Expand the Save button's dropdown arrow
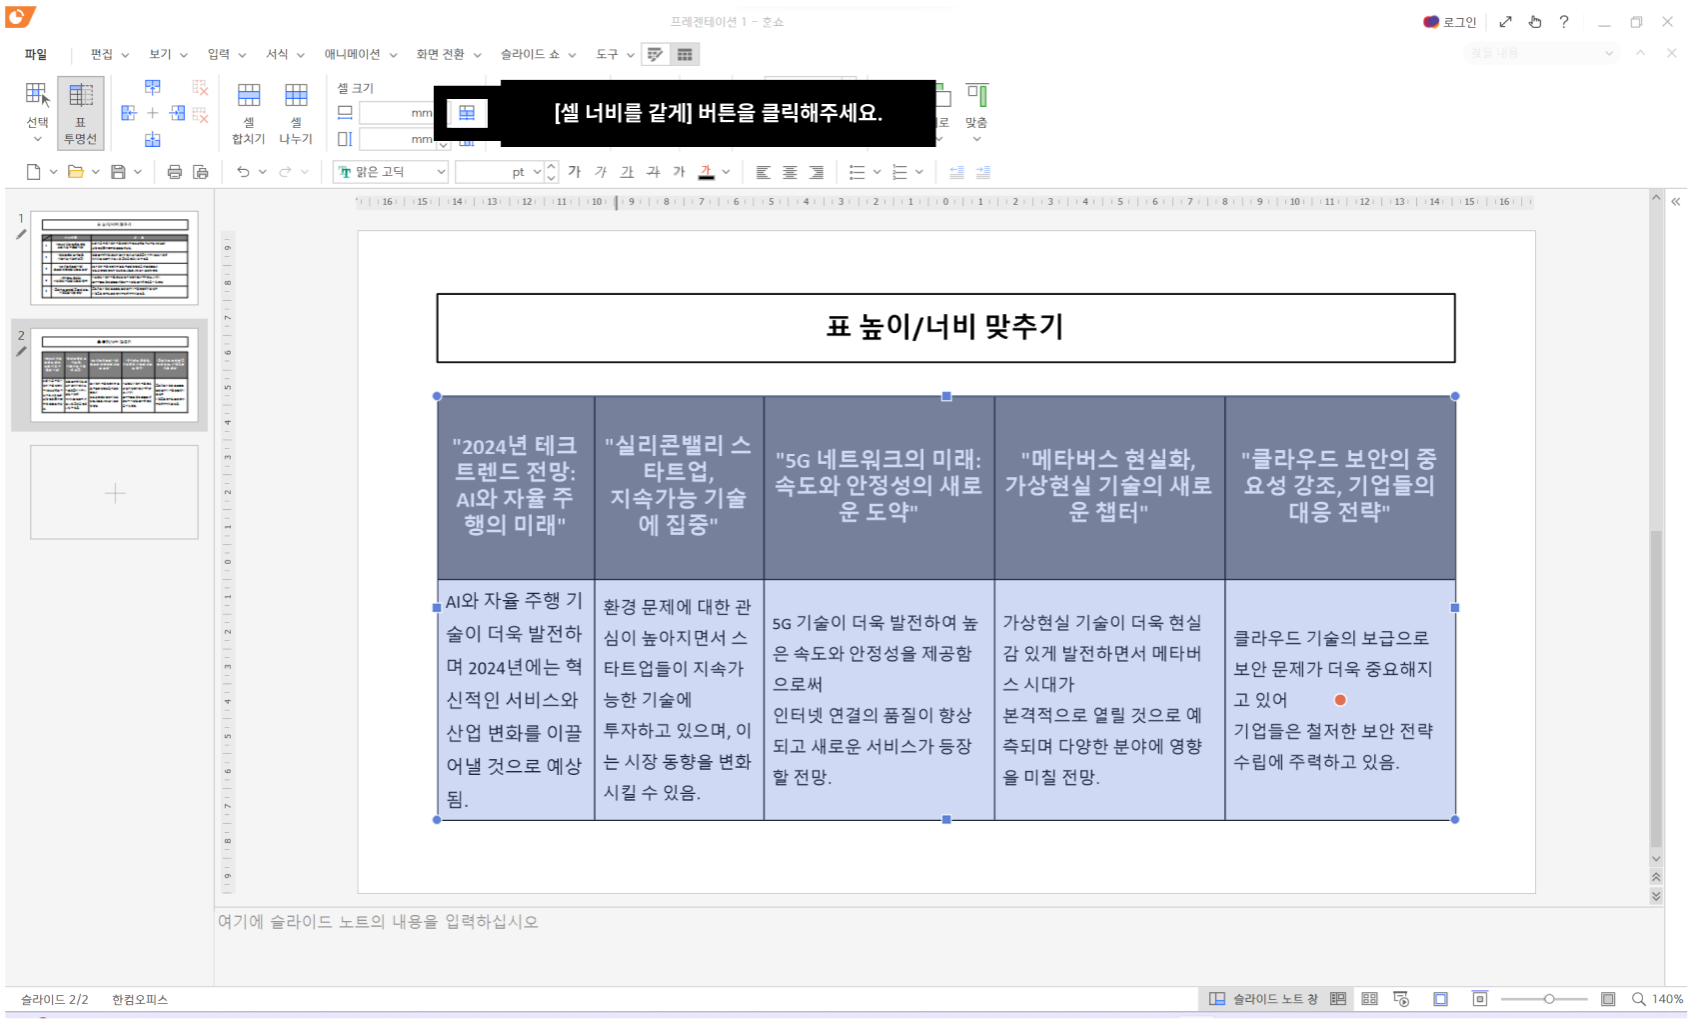Image resolution: width=1698 pixels, height=1024 pixels. 136,171
